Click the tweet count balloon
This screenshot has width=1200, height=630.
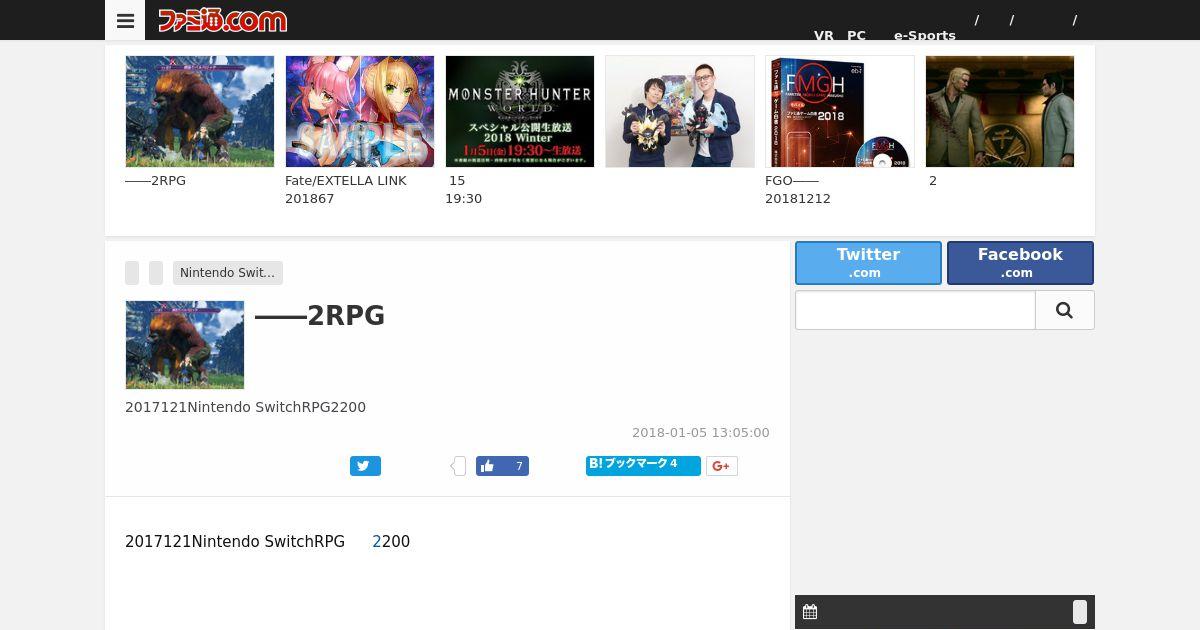pyautogui.click(x=458, y=466)
